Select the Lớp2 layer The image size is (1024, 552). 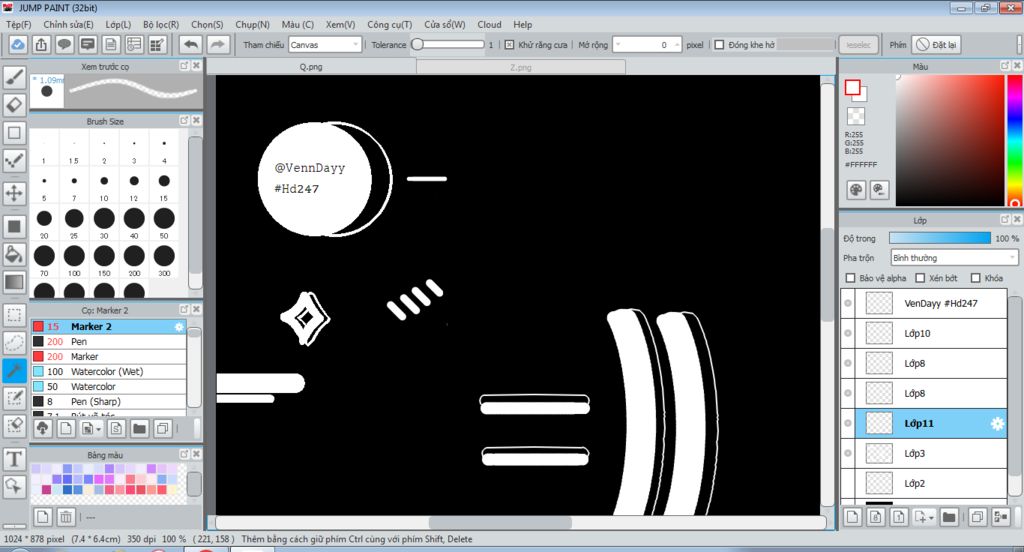(x=923, y=483)
